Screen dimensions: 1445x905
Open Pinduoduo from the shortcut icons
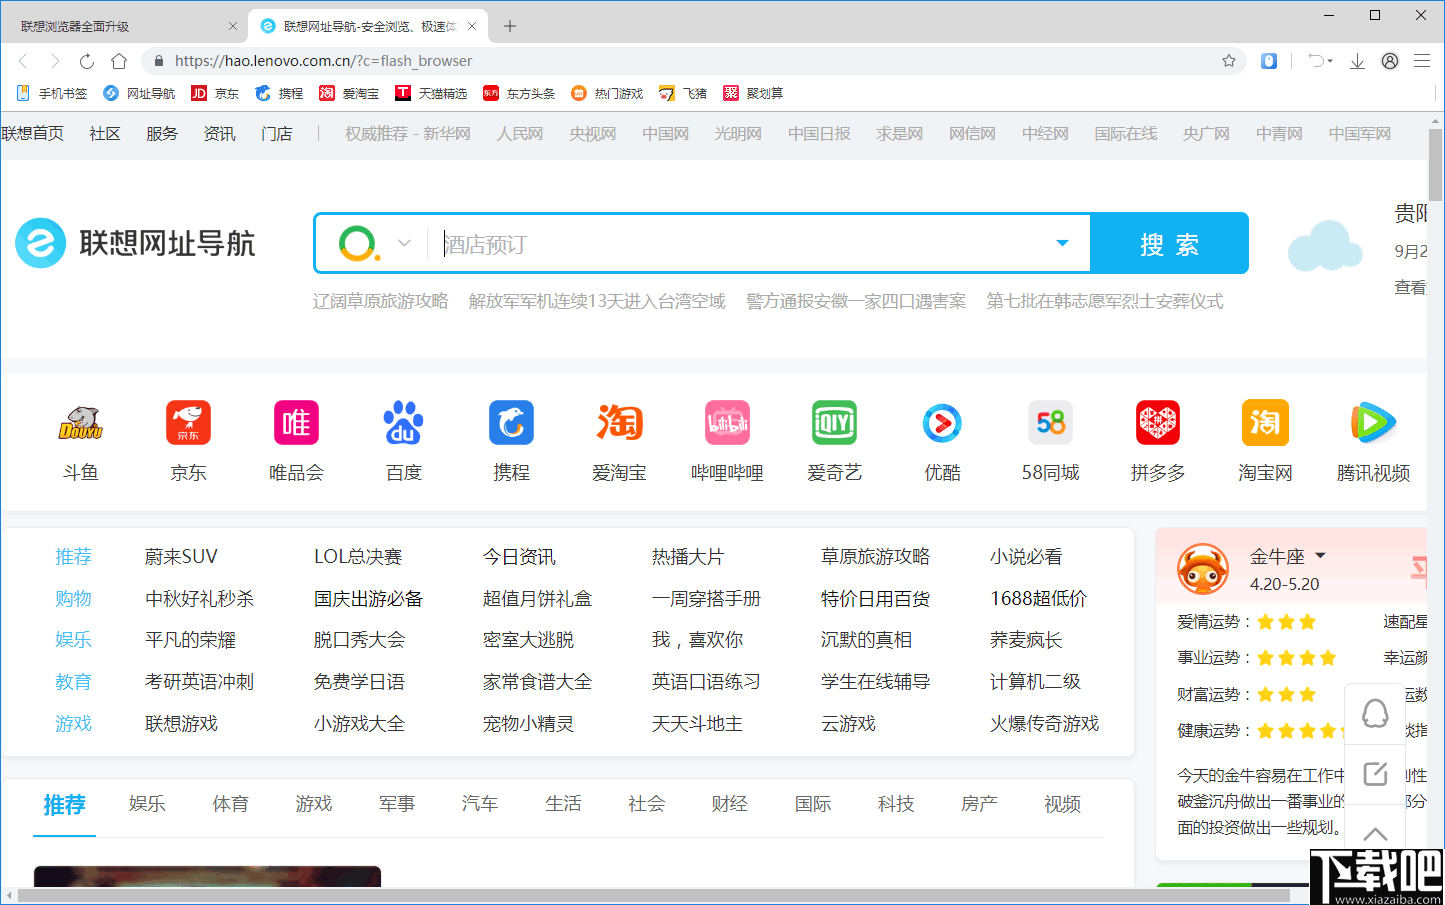[1157, 422]
